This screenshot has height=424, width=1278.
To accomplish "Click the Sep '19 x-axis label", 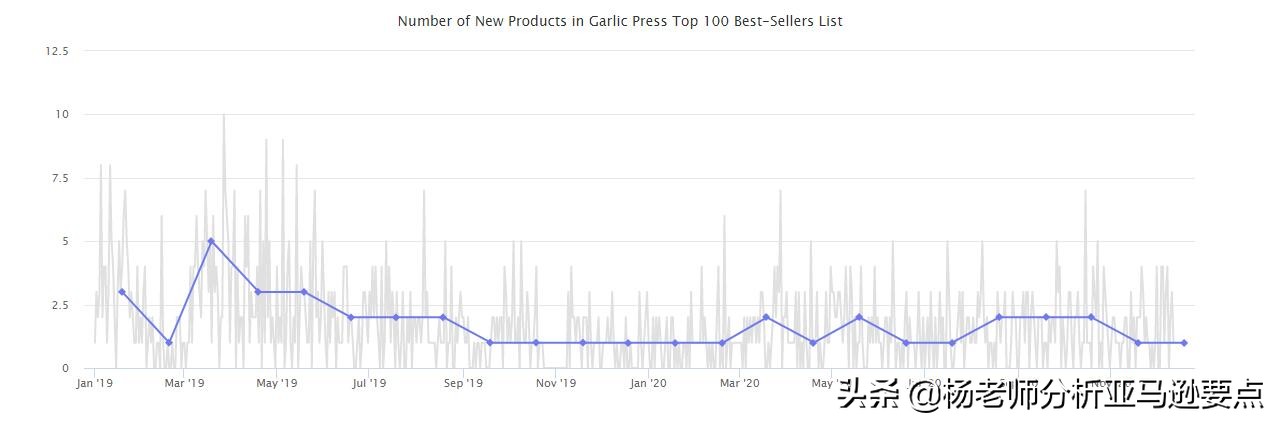I will point(463,382).
